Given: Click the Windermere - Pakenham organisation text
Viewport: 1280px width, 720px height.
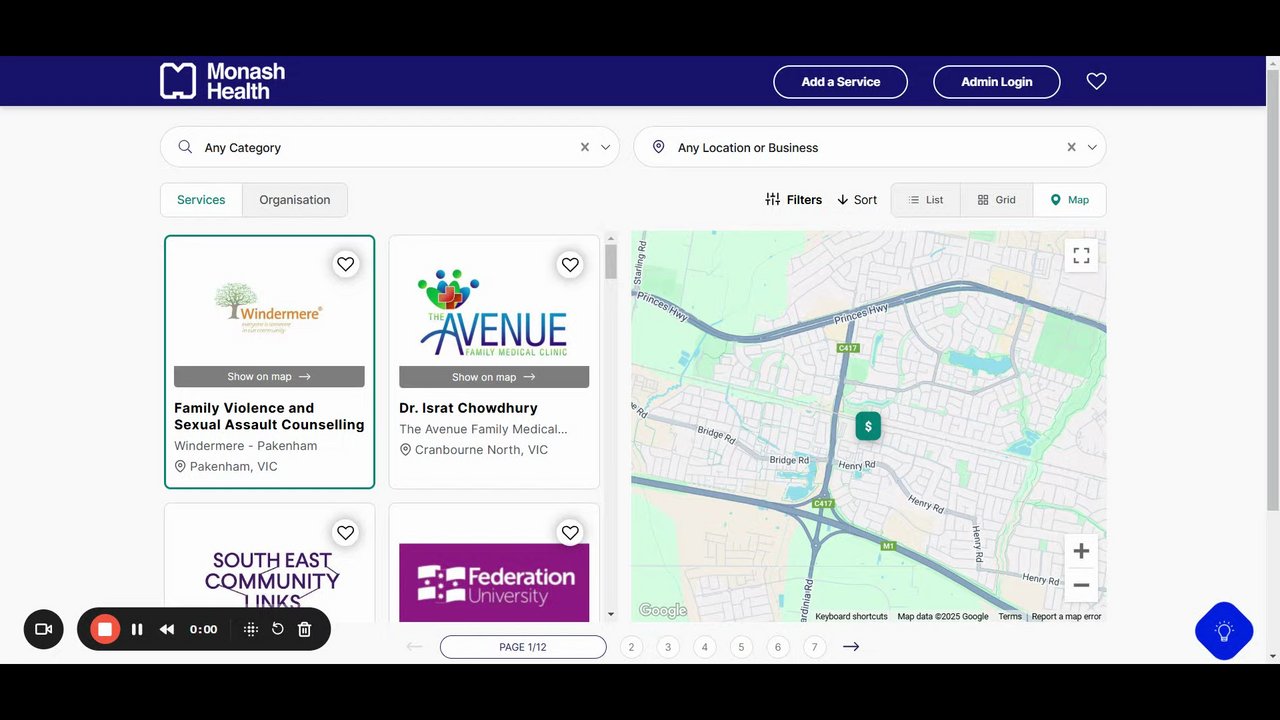Looking at the screenshot, I should [246, 446].
